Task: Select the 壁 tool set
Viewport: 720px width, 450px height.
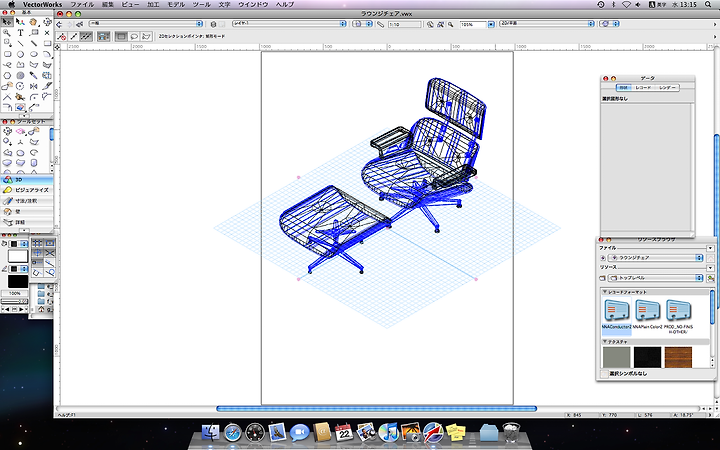Action: click(x=27, y=211)
